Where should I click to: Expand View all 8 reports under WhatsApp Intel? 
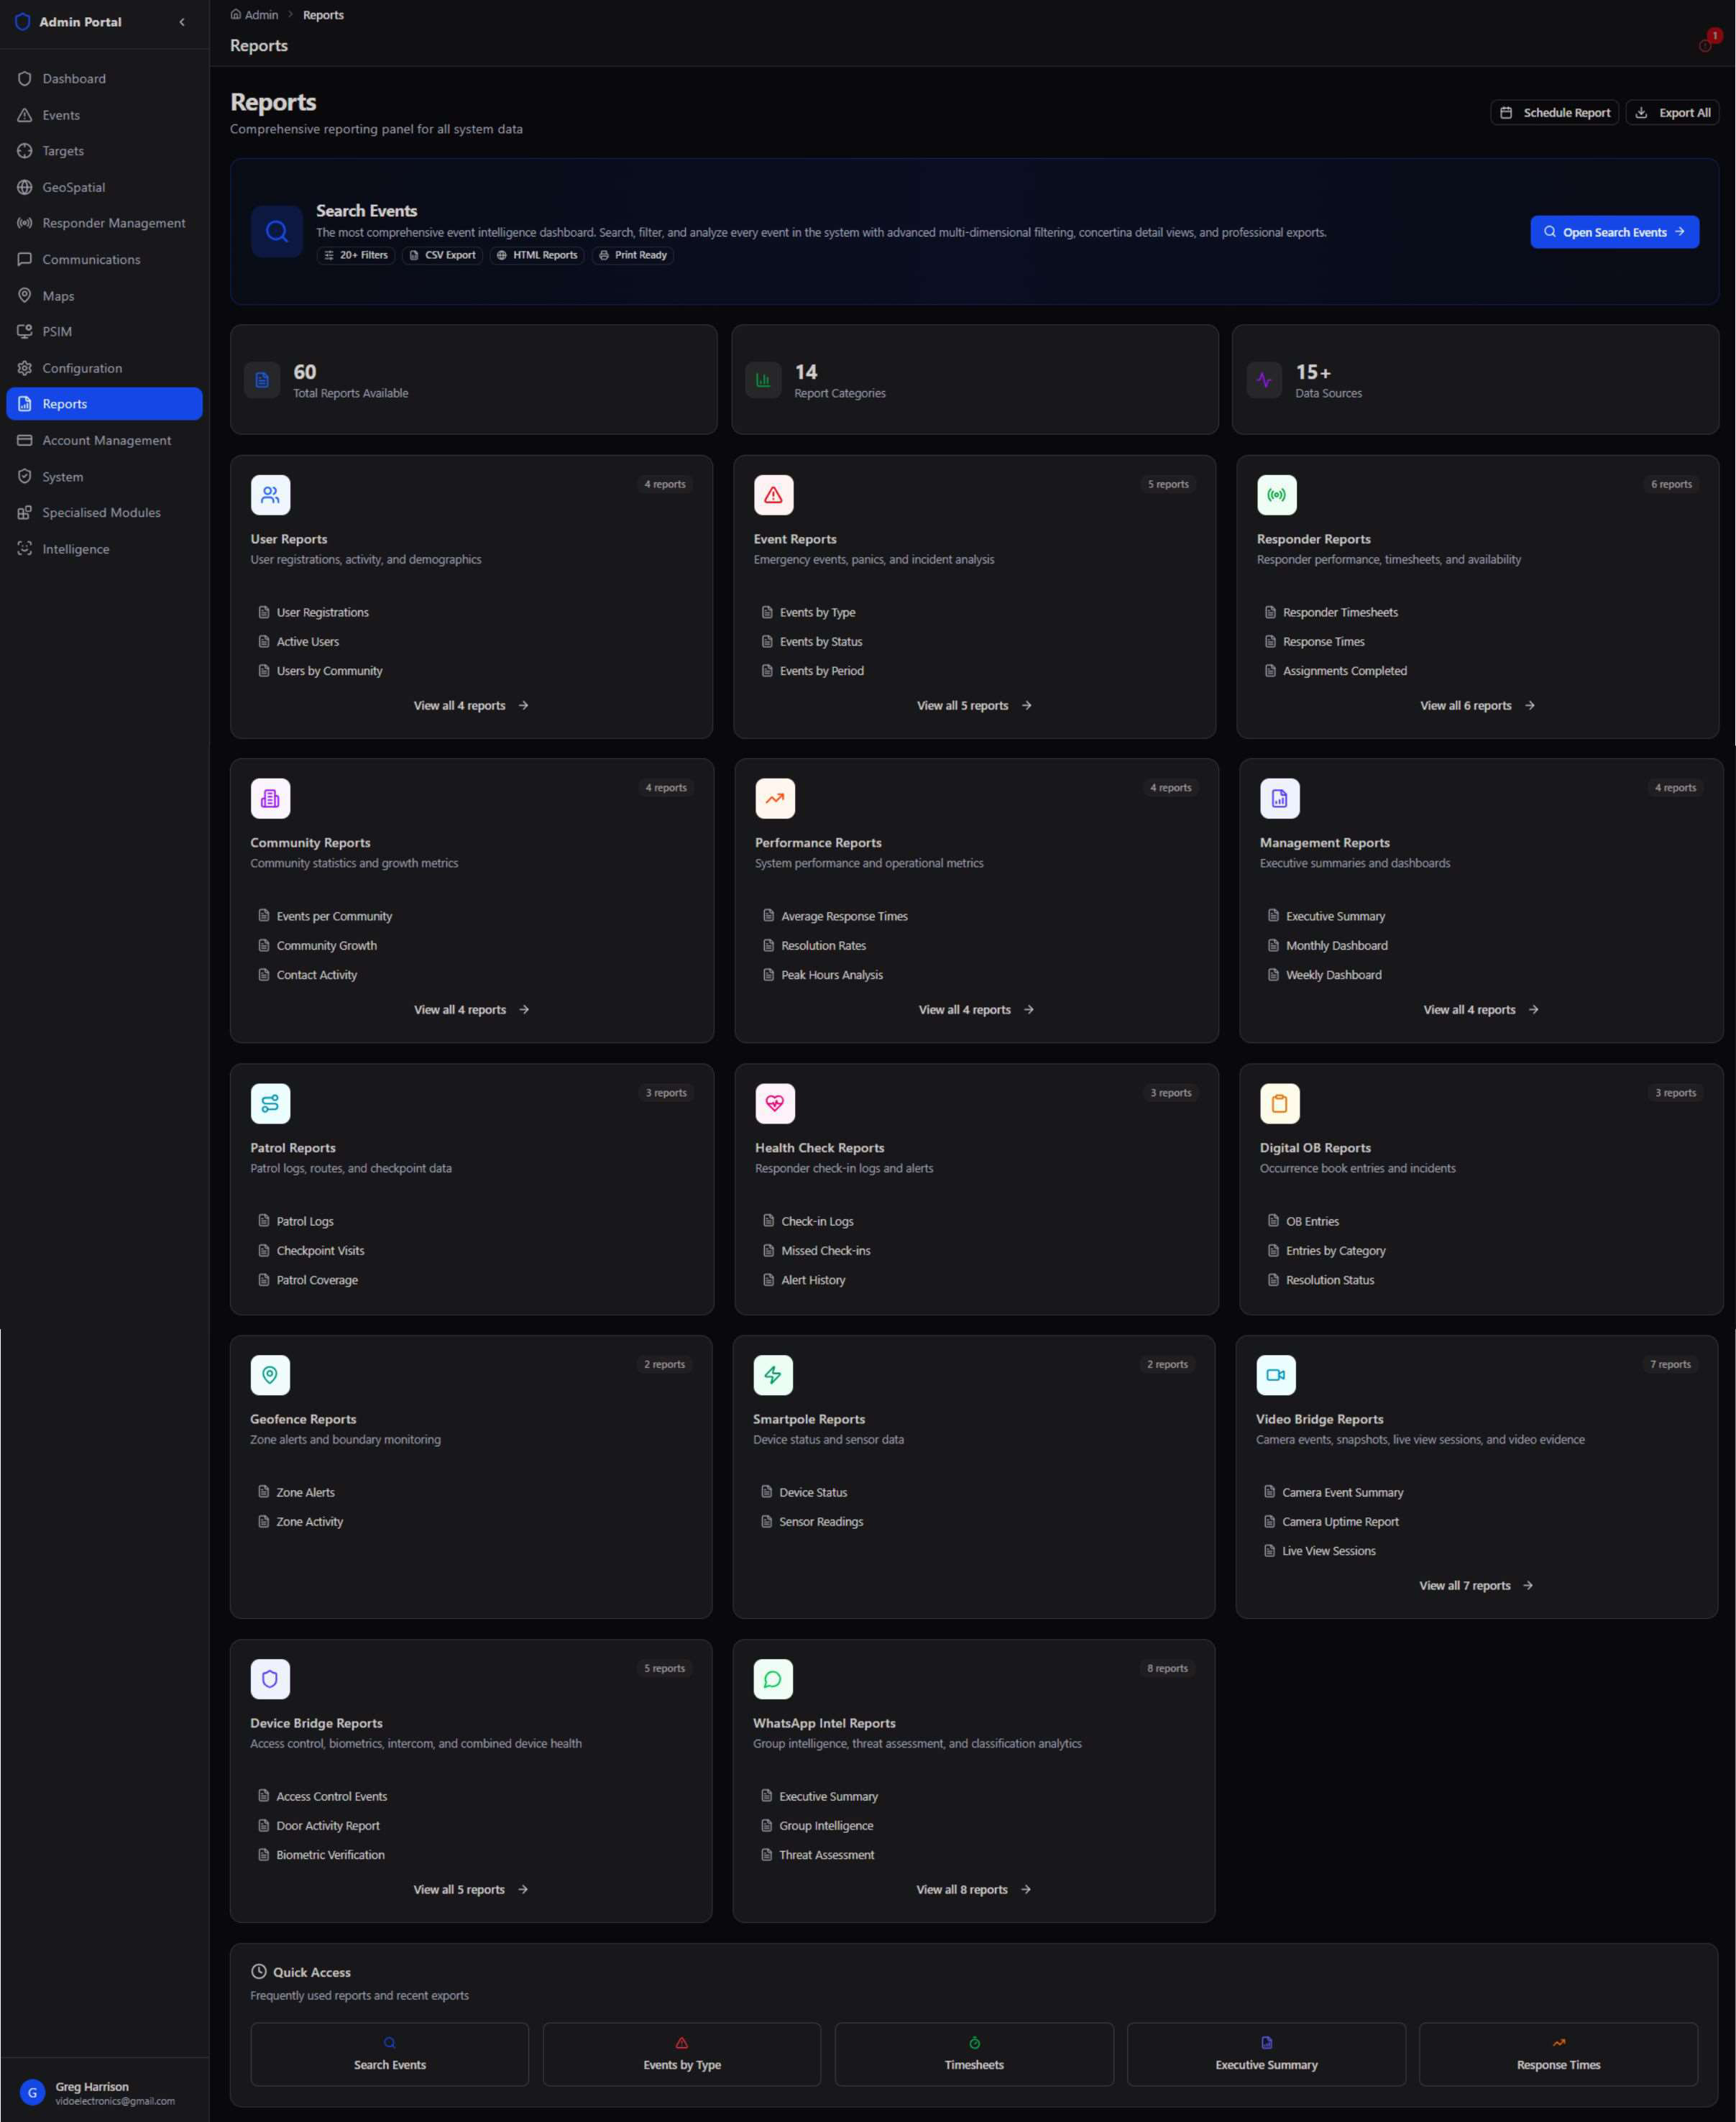(973, 1890)
